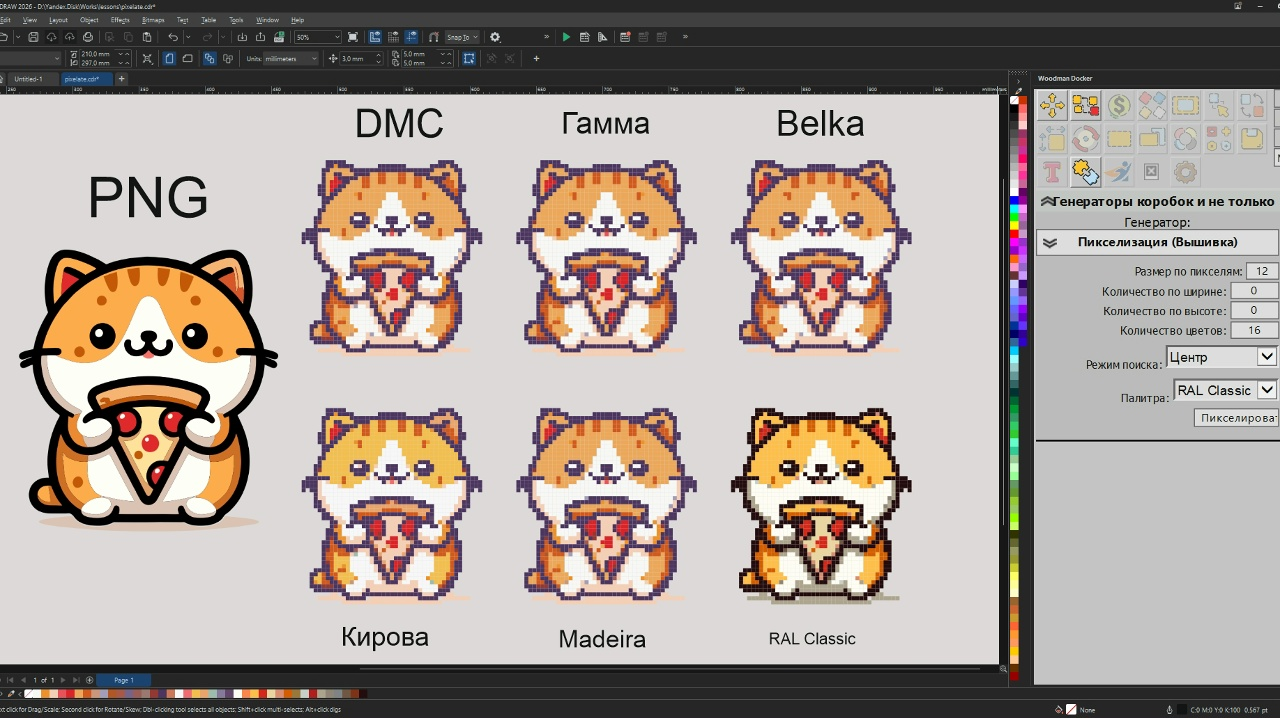Toggle apply to current page only button
Viewport: 1280px width, 718px height.
[x=227, y=59]
